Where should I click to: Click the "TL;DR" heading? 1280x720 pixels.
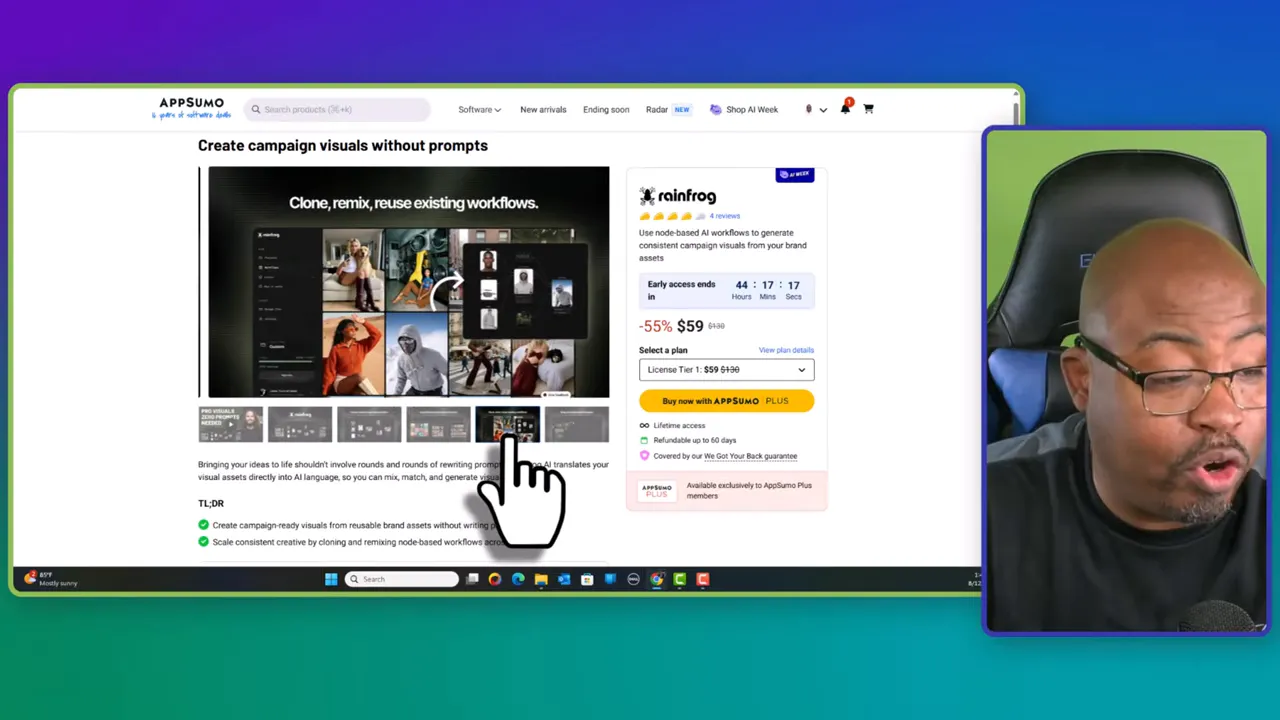[x=211, y=503]
